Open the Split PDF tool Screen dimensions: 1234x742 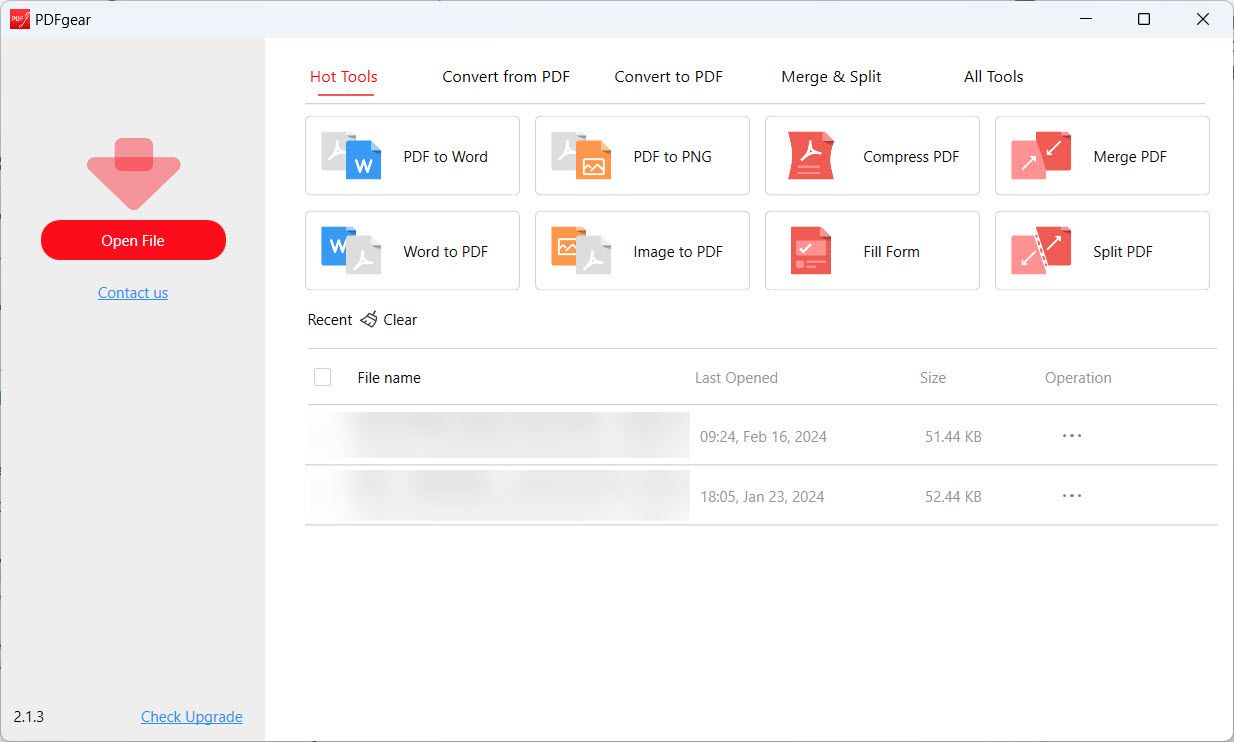click(x=1101, y=251)
